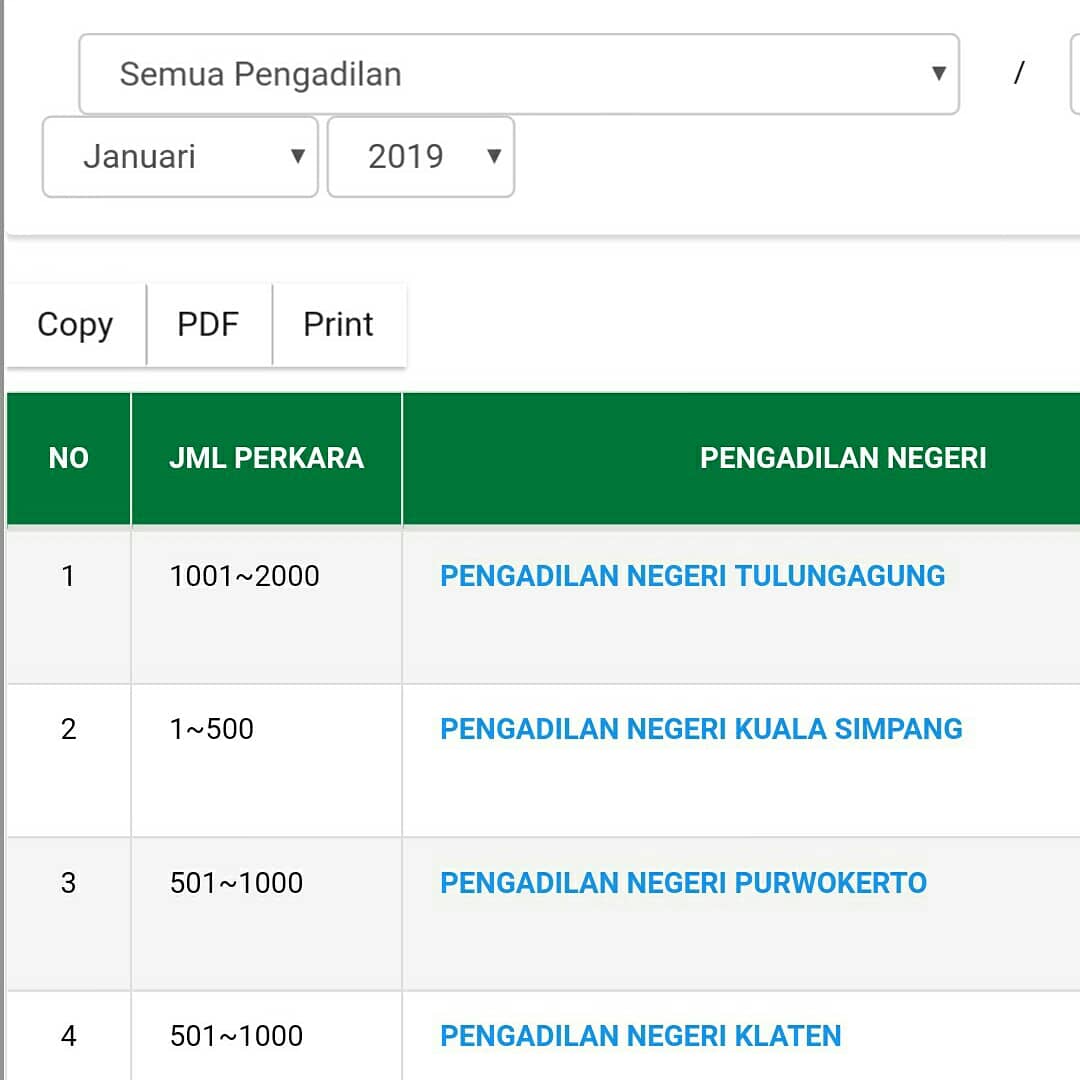Sort by PENGADILAN NEGERI column header
Image resolution: width=1080 pixels, height=1080 pixels.
[x=842, y=458]
